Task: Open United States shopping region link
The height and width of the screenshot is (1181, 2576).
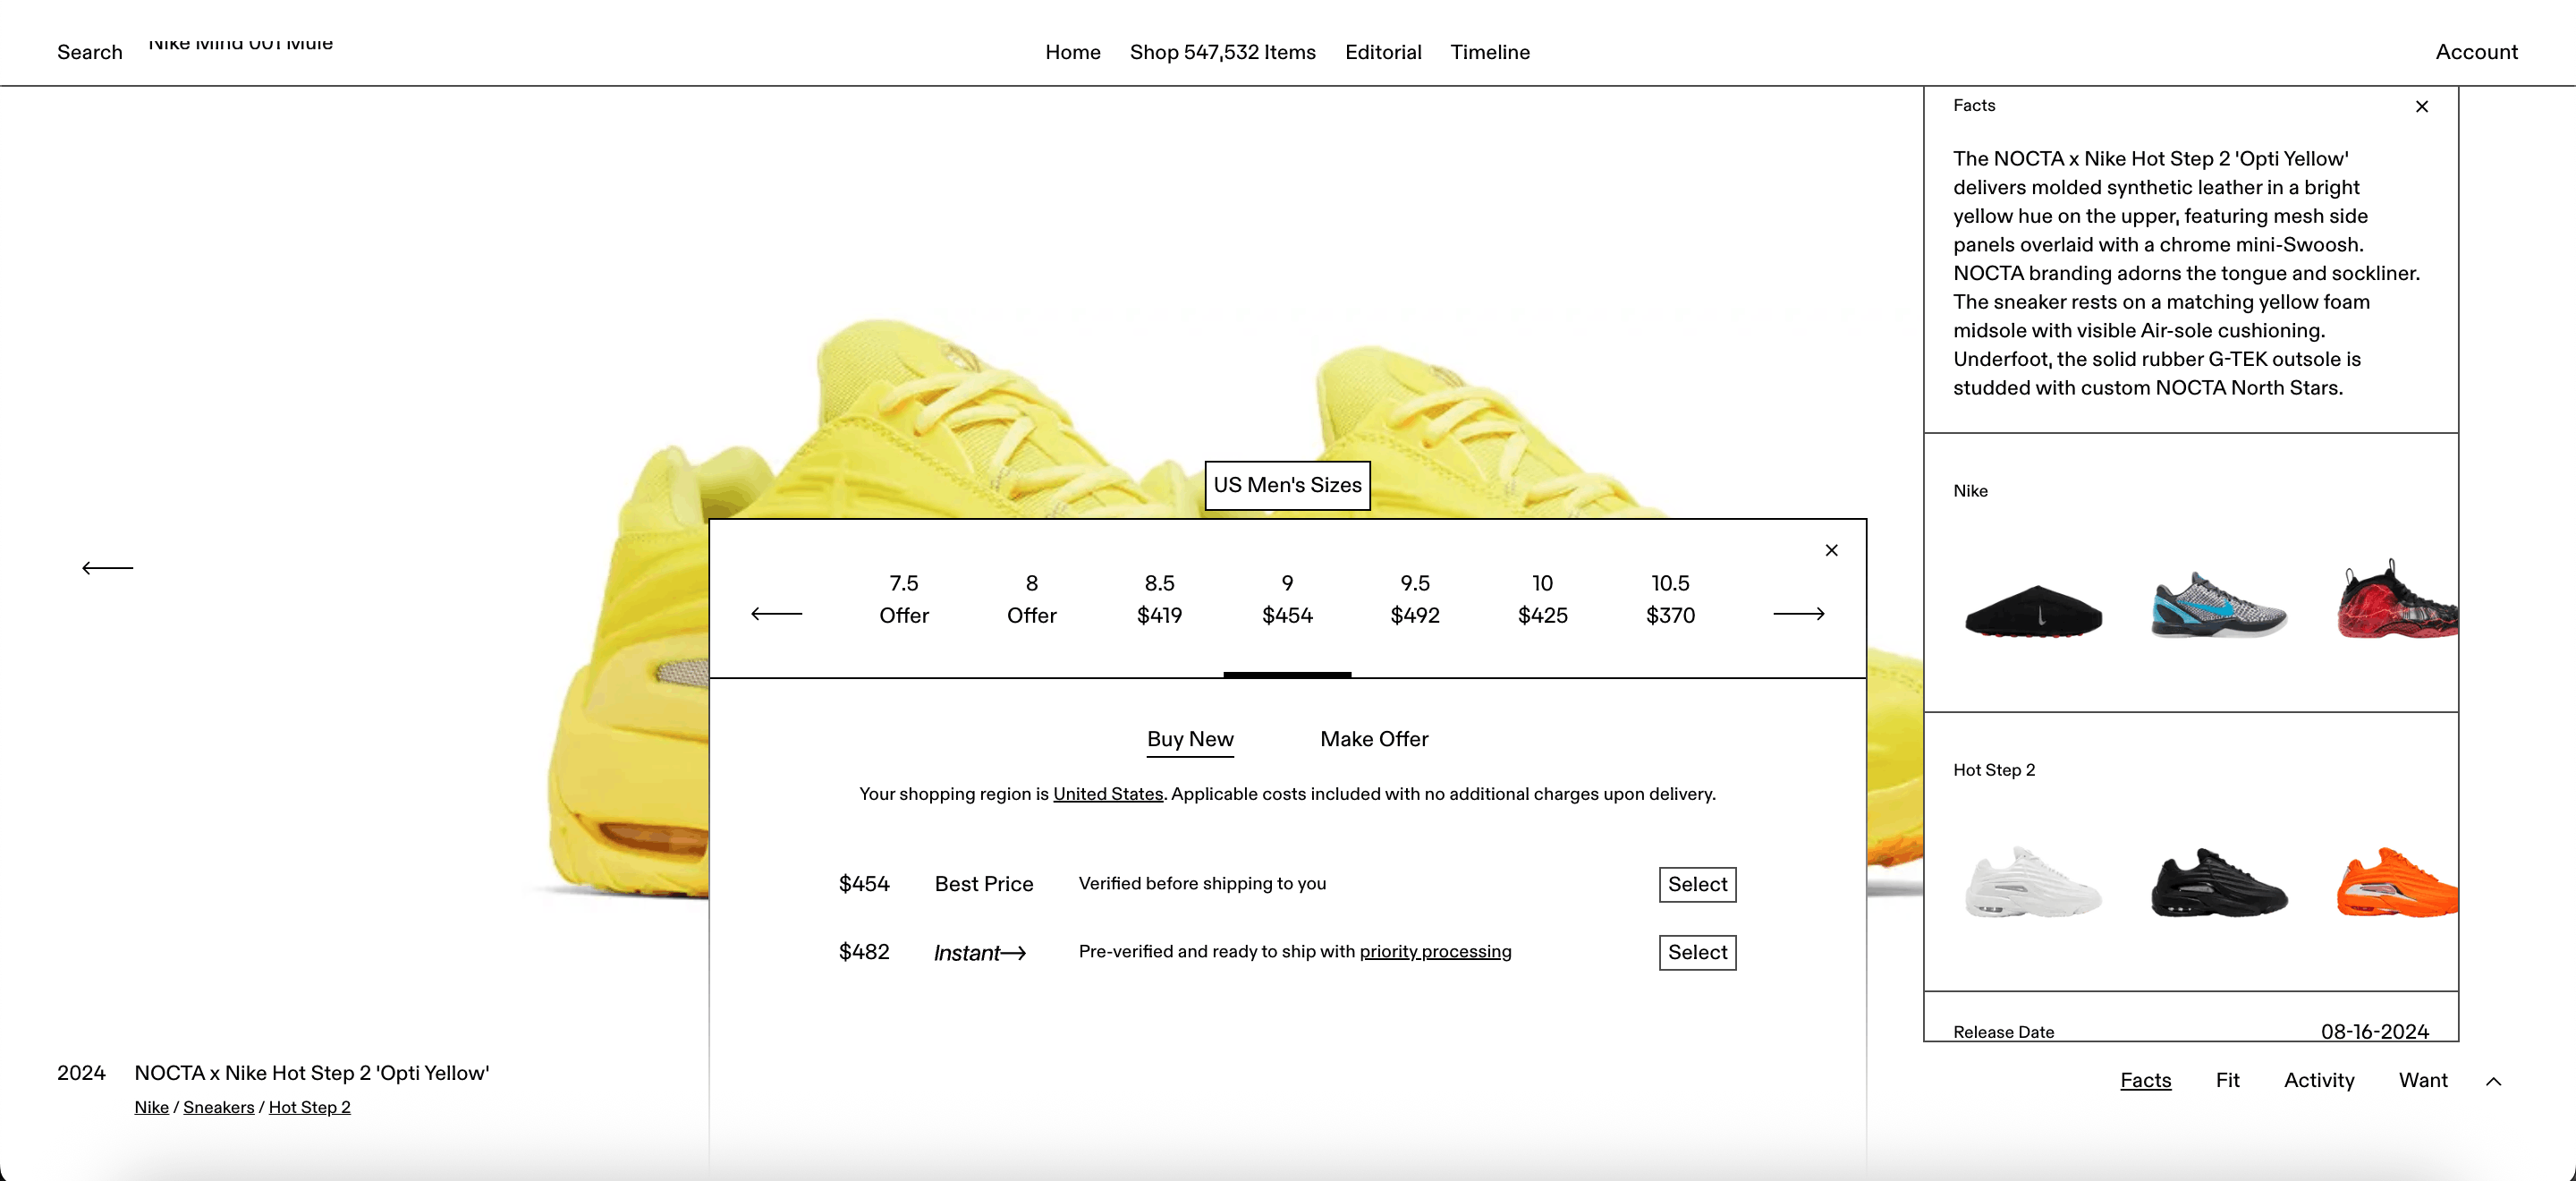Action: tap(1108, 794)
